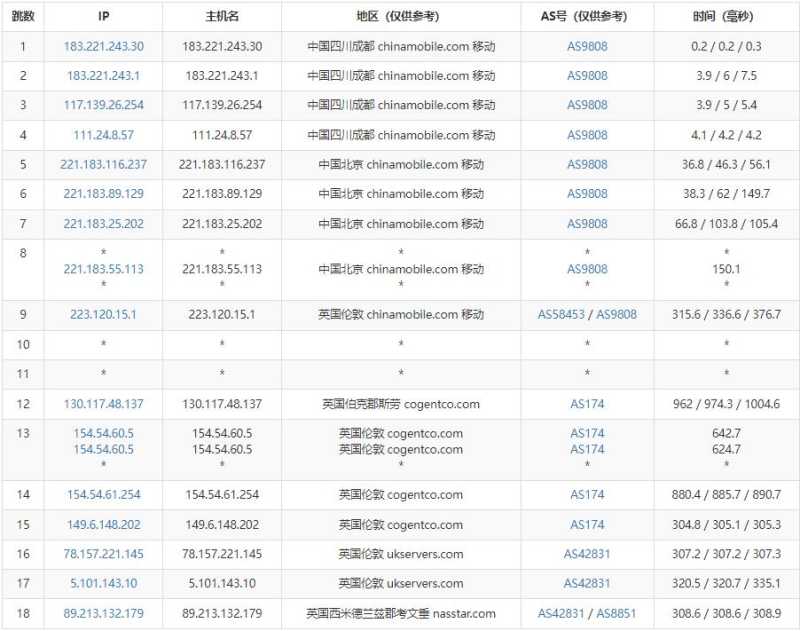Select hostname cell 223.120.15.1
Viewport: 800px width, 631px height.
(222, 314)
